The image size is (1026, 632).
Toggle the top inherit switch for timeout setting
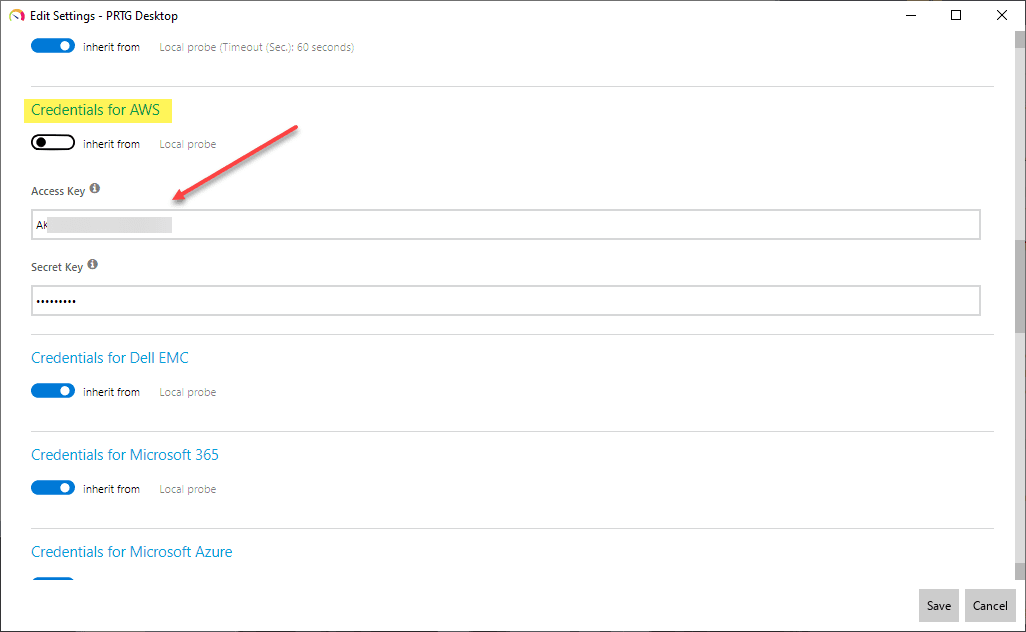click(x=53, y=46)
